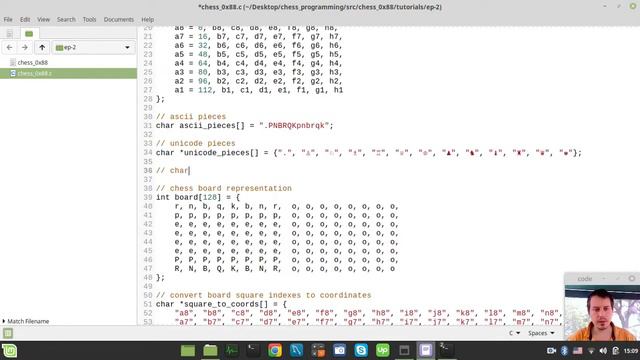This screenshot has width=640, height=360.
Task: Open the Spaces indentation dropdown
Action: (x=541, y=333)
